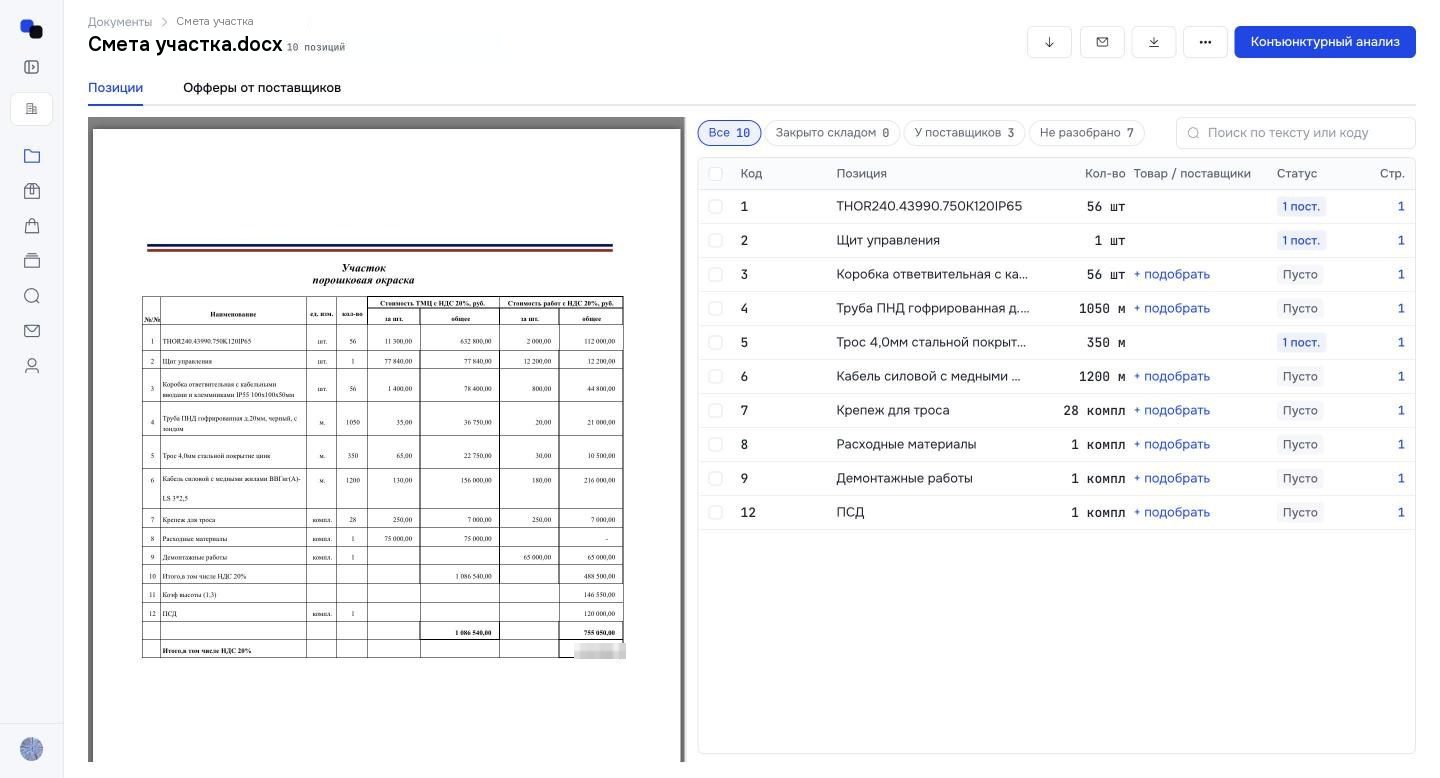
Task: Click the Конъюнктурный анализ button
Action: [1324, 42]
